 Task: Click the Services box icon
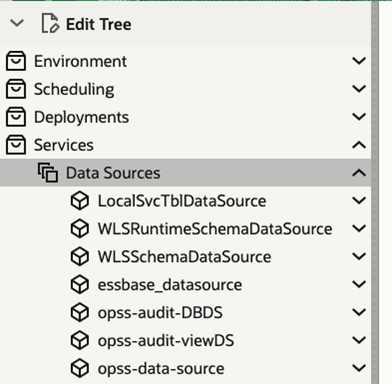pyautogui.click(x=16, y=145)
